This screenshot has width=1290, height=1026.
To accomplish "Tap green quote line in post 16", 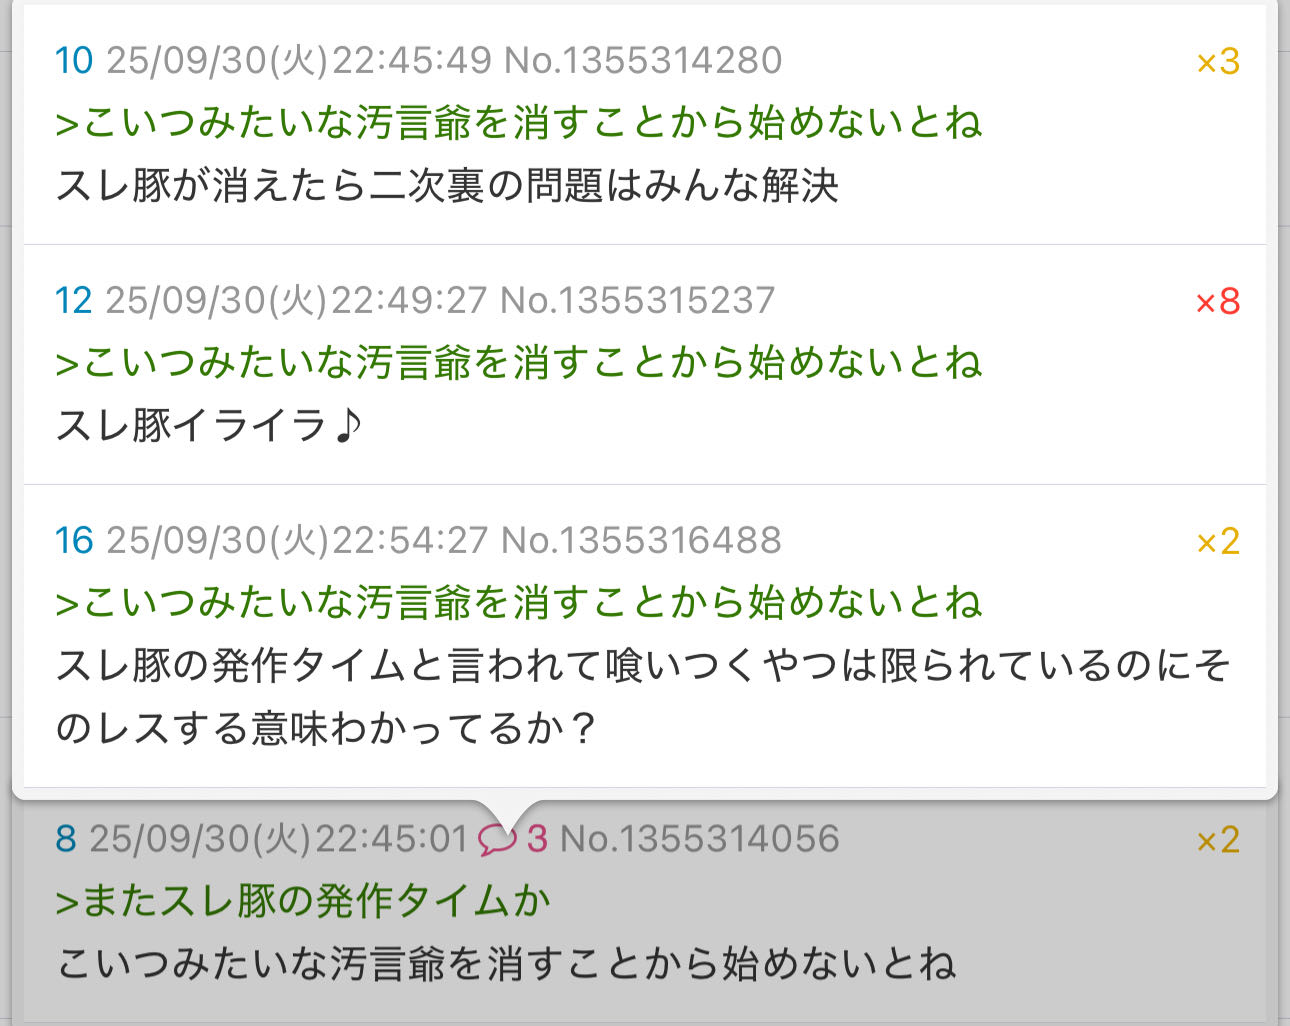I will coord(519,603).
